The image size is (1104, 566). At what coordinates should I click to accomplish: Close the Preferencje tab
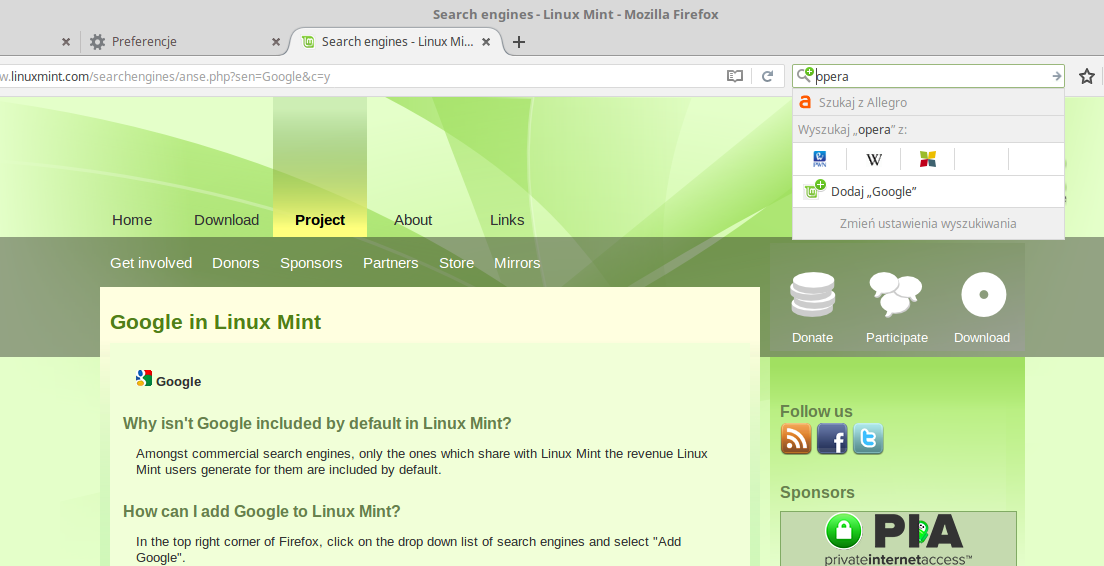coord(276,42)
